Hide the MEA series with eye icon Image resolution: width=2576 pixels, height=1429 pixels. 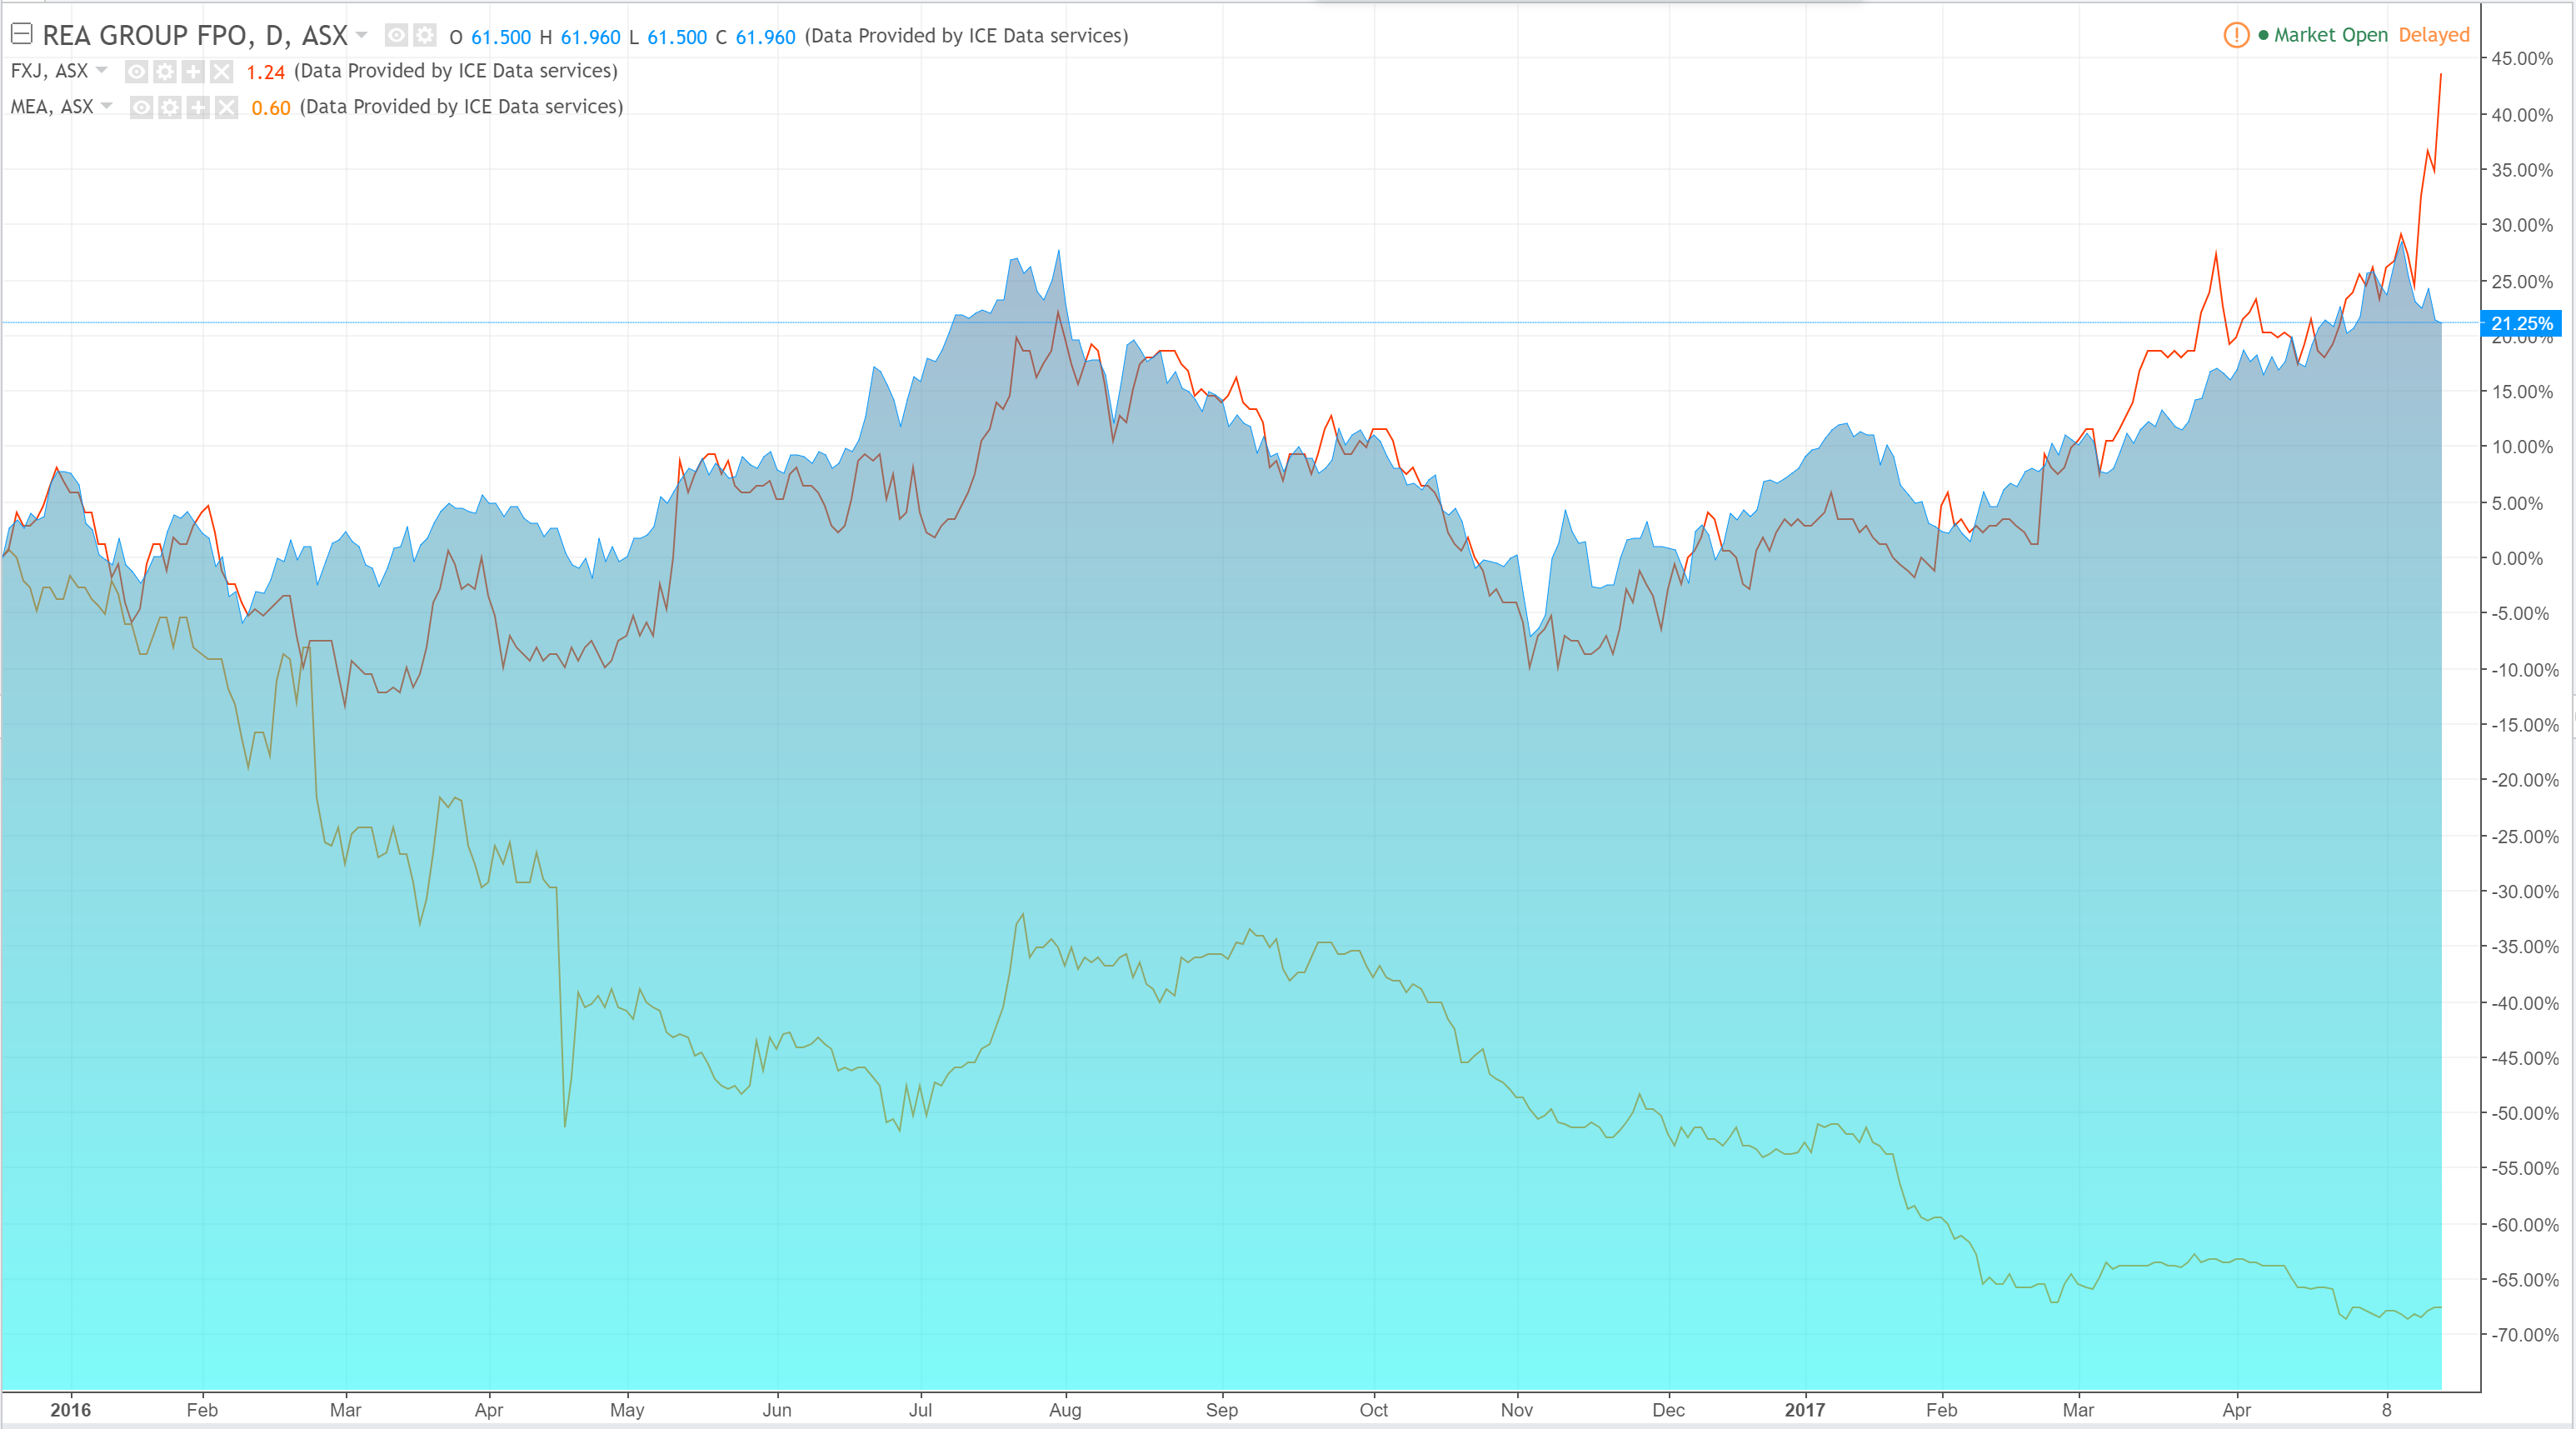142,107
